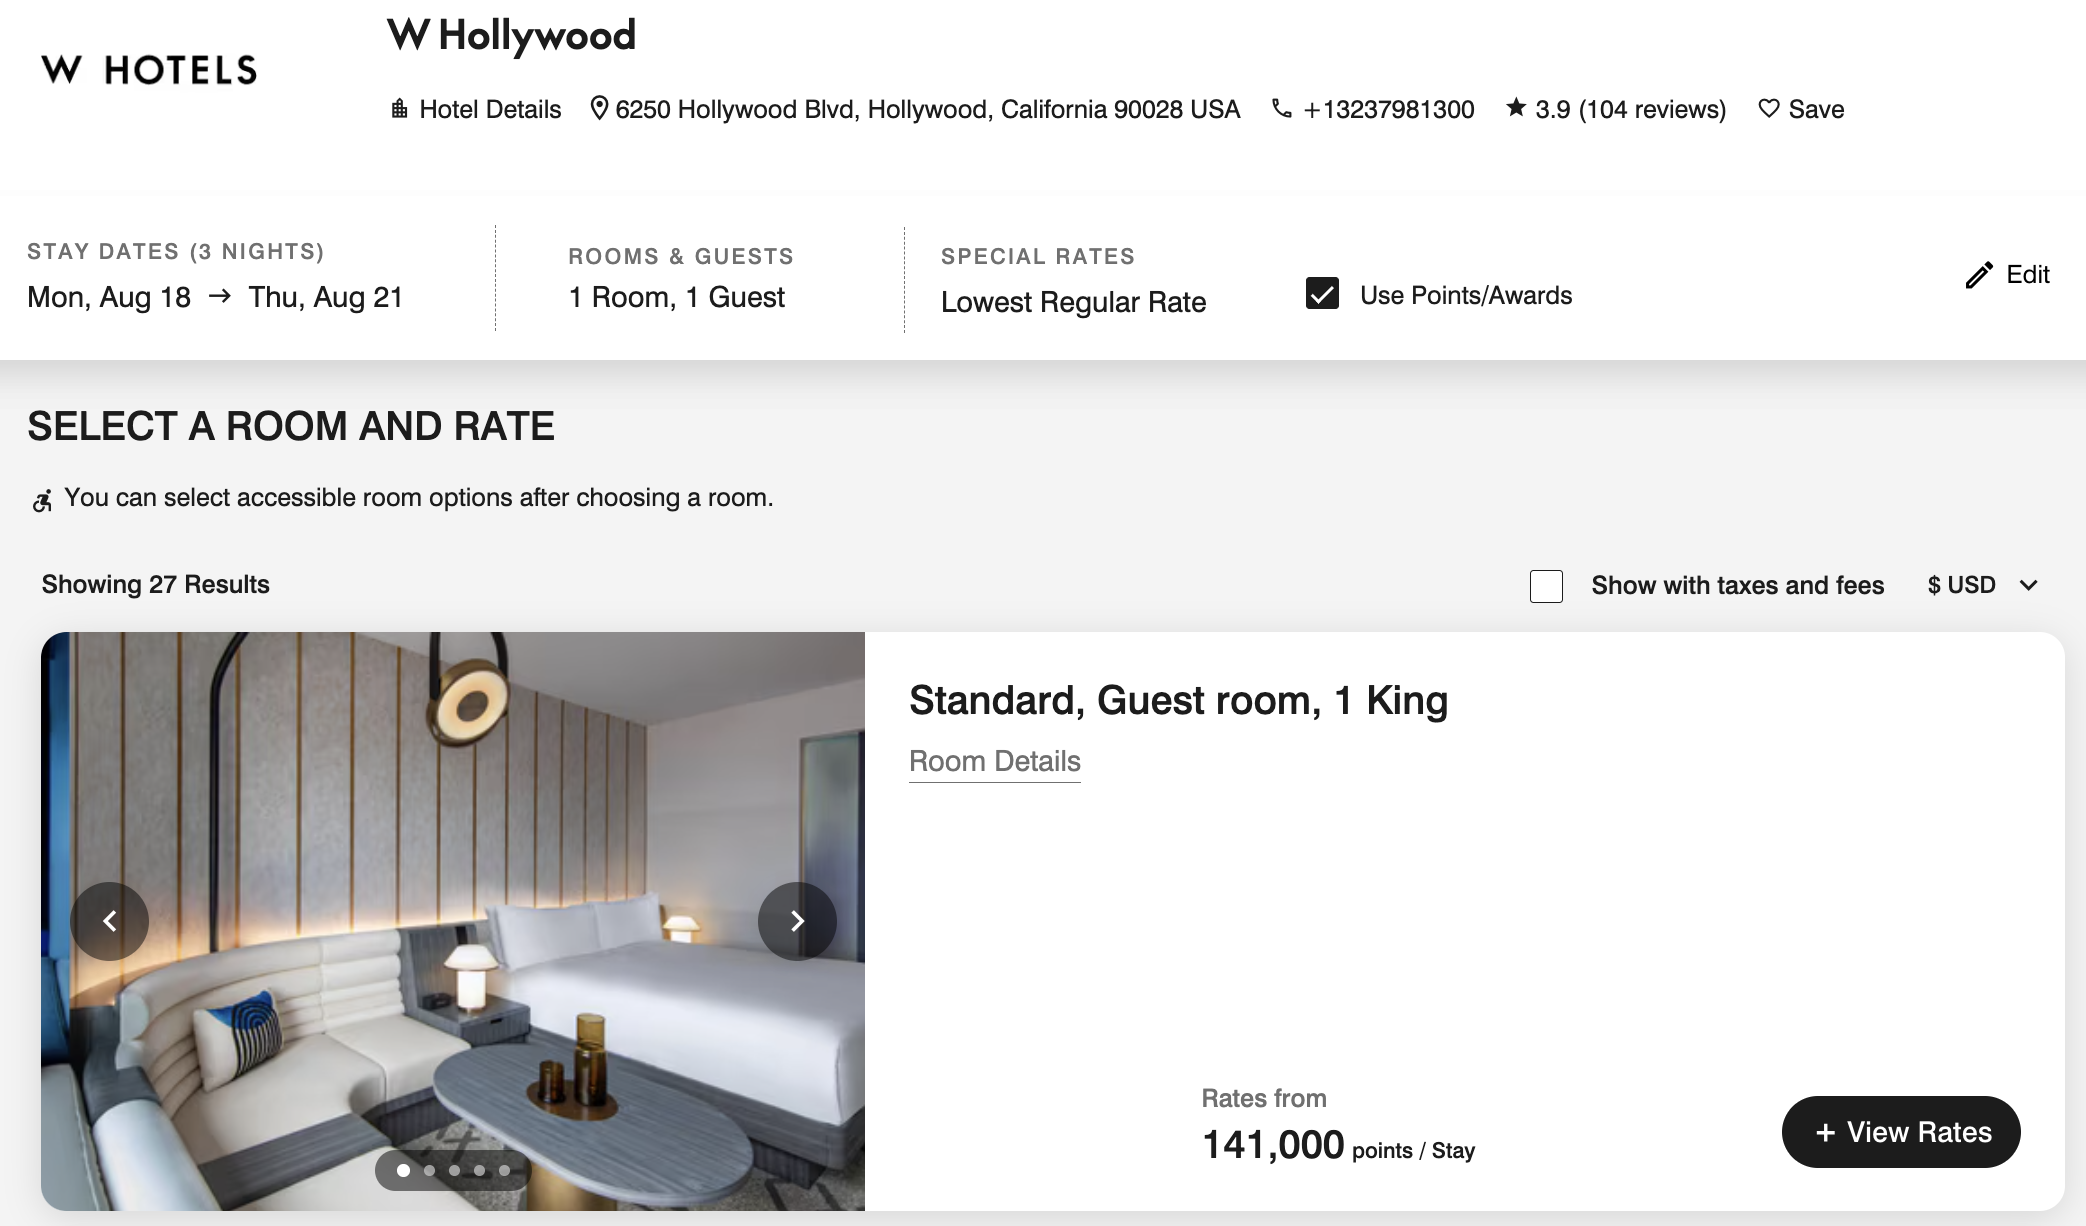Click the phone handset icon
Screen dimensions: 2086x1226
[x=1281, y=108]
